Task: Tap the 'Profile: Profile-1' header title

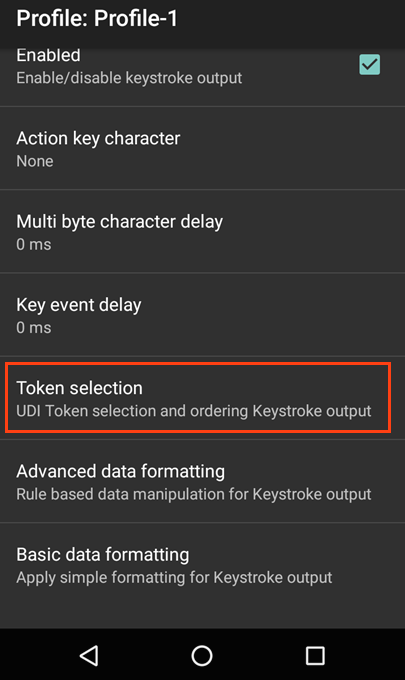Action: [97, 19]
